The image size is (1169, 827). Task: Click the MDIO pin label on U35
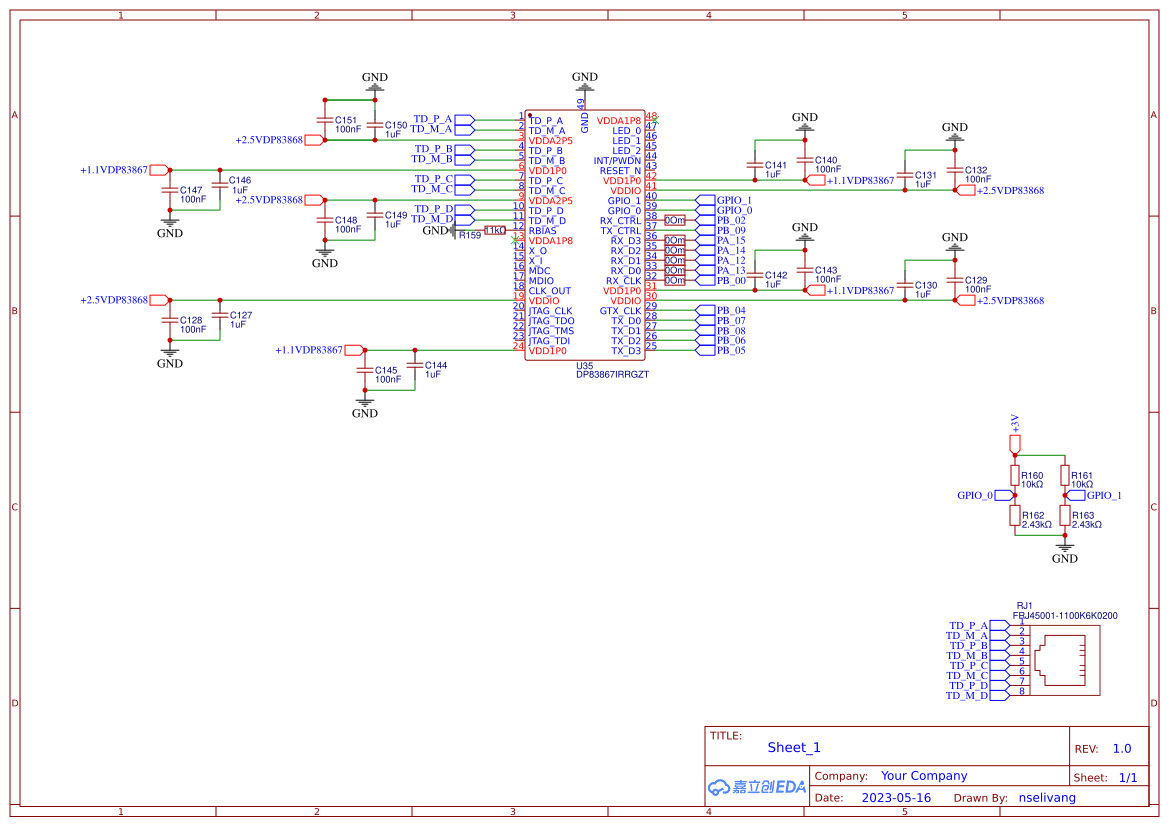(541, 281)
